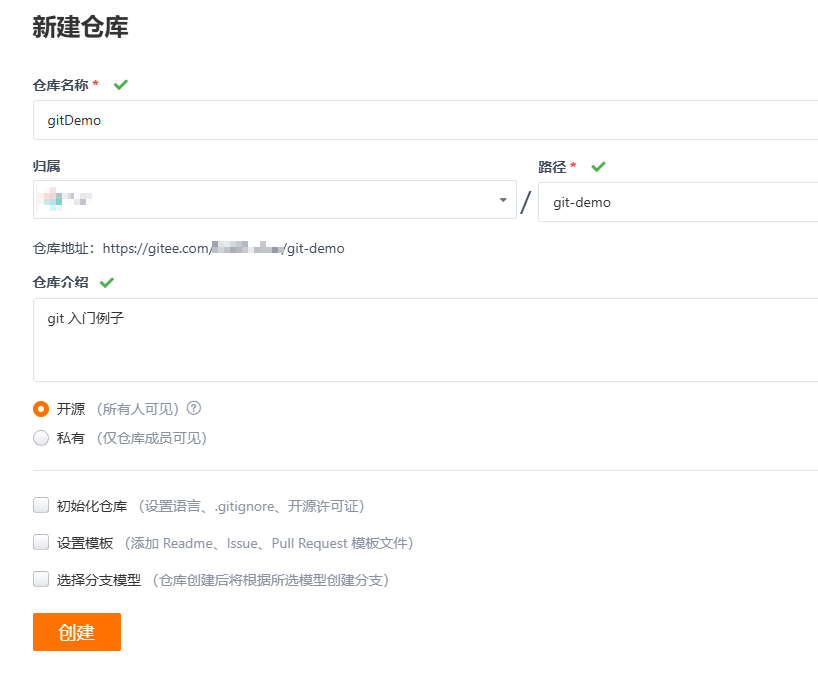This screenshot has width=818, height=675.
Task: Select the 开源 radio button
Action: point(41,409)
